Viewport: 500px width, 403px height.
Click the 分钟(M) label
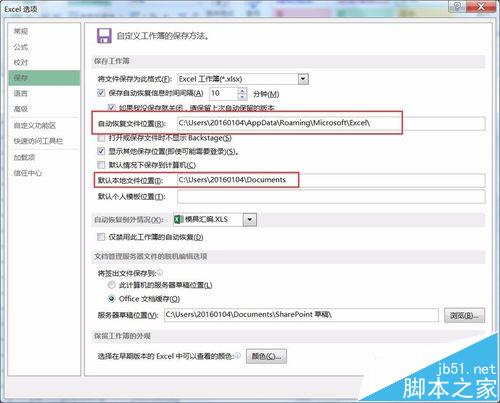(266, 94)
